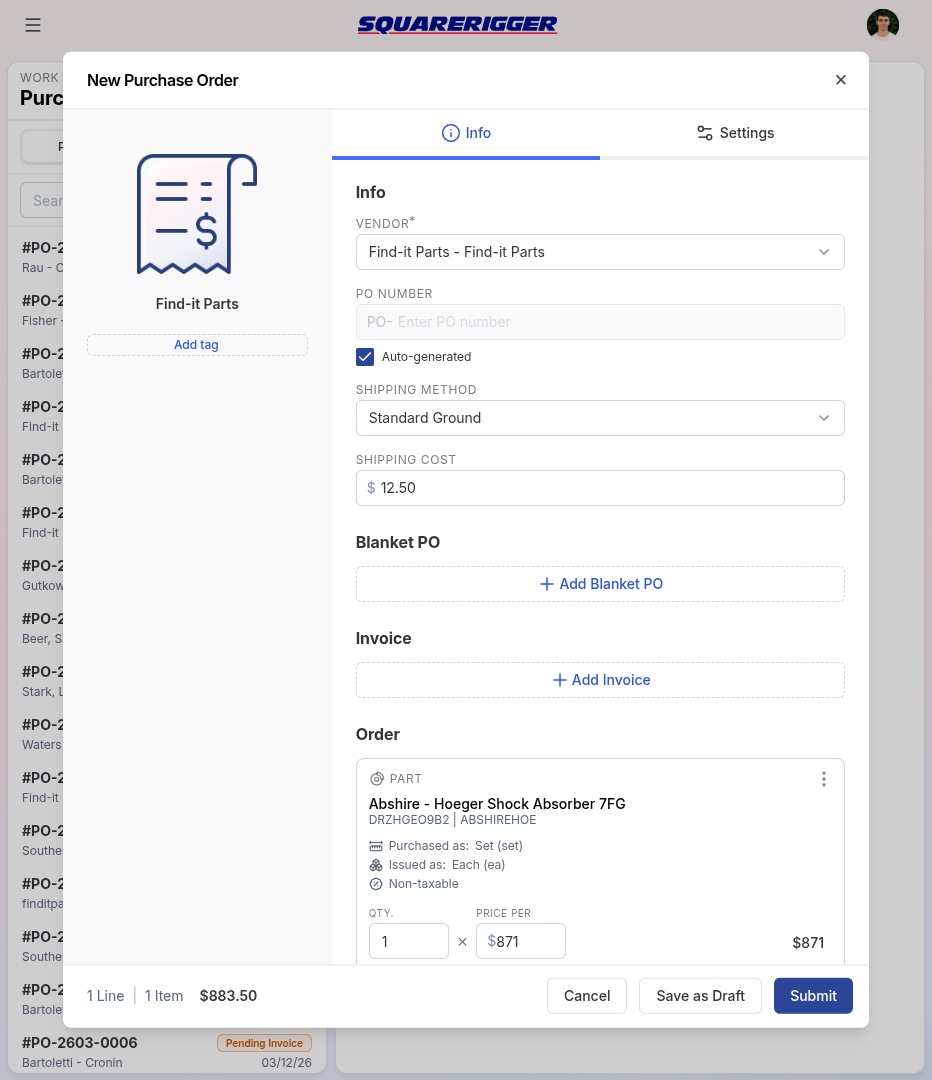This screenshot has width=932, height=1080.
Task: Open the part line three-dot menu
Action: click(x=823, y=779)
